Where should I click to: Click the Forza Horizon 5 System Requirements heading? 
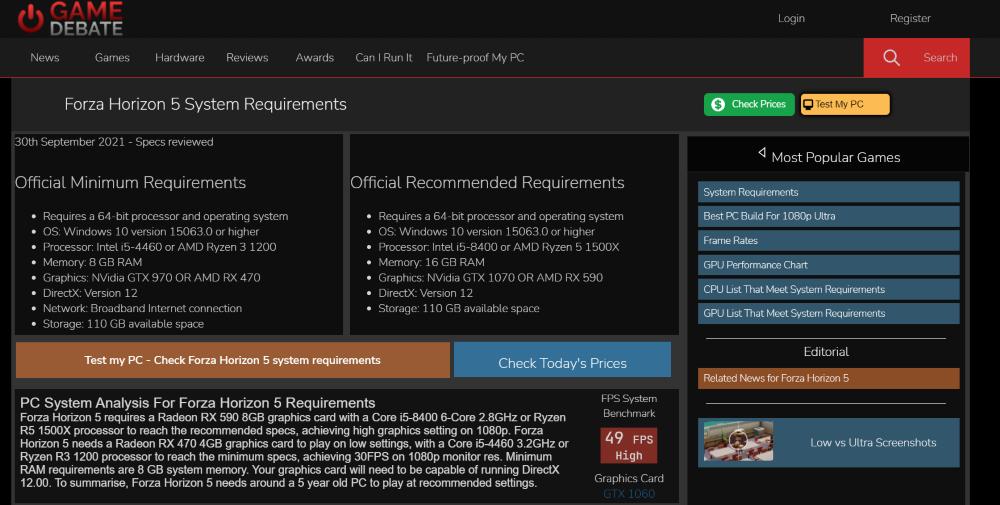[205, 105]
